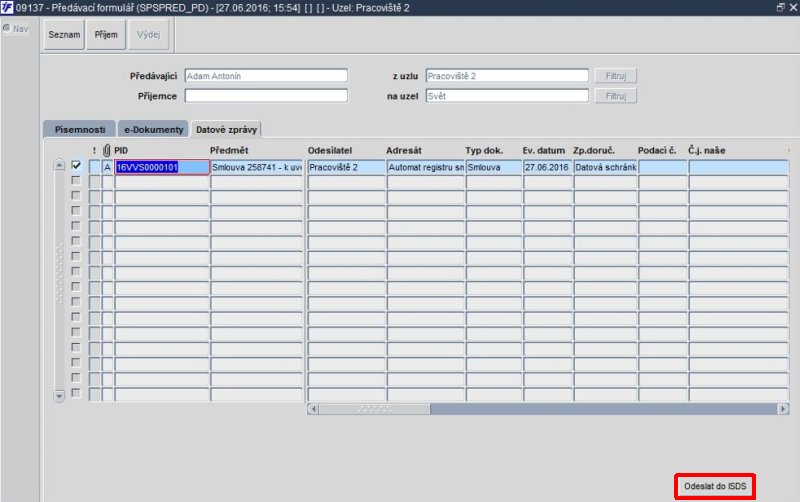Click Ev. datum cell 27.06.2016

547,167
